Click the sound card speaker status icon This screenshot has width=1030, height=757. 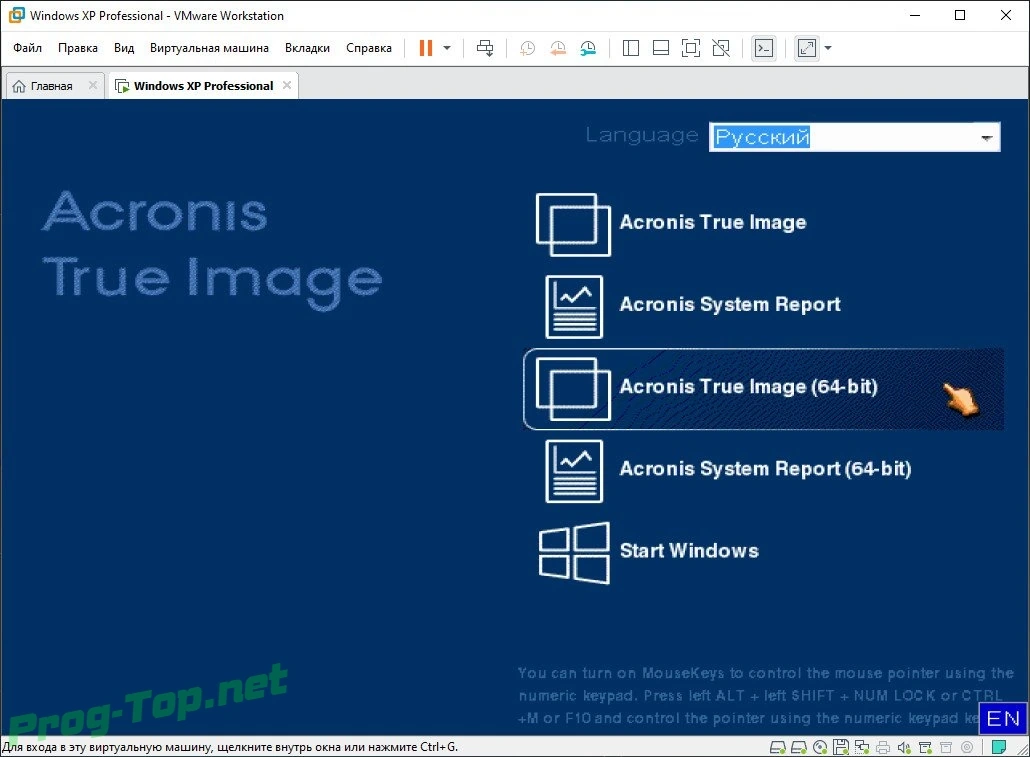pos(904,747)
